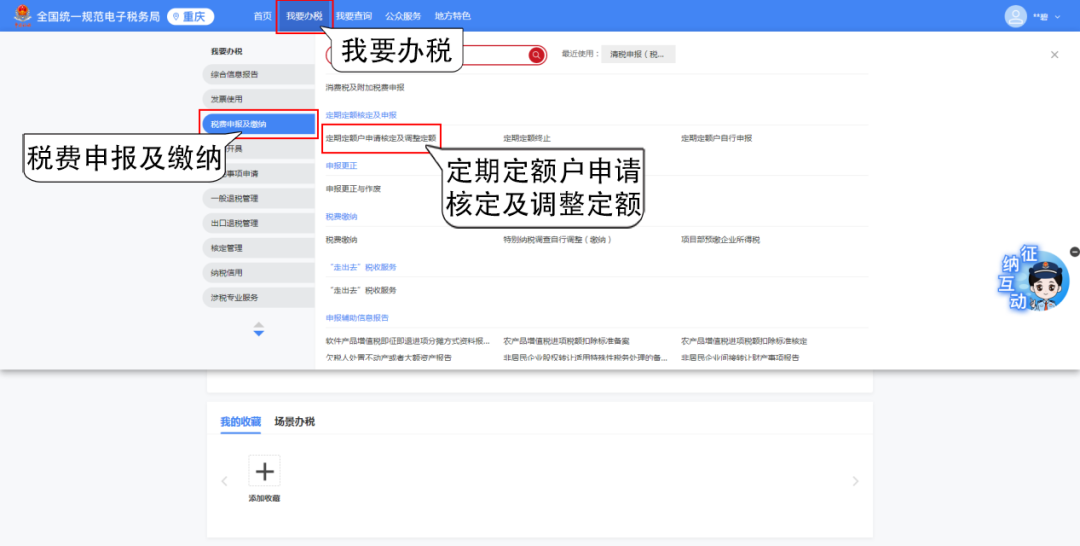Screen dimensions: 1080x546
Task: Select 涉税专业服务 in the sidebar
Action: [x=258, y=297]
